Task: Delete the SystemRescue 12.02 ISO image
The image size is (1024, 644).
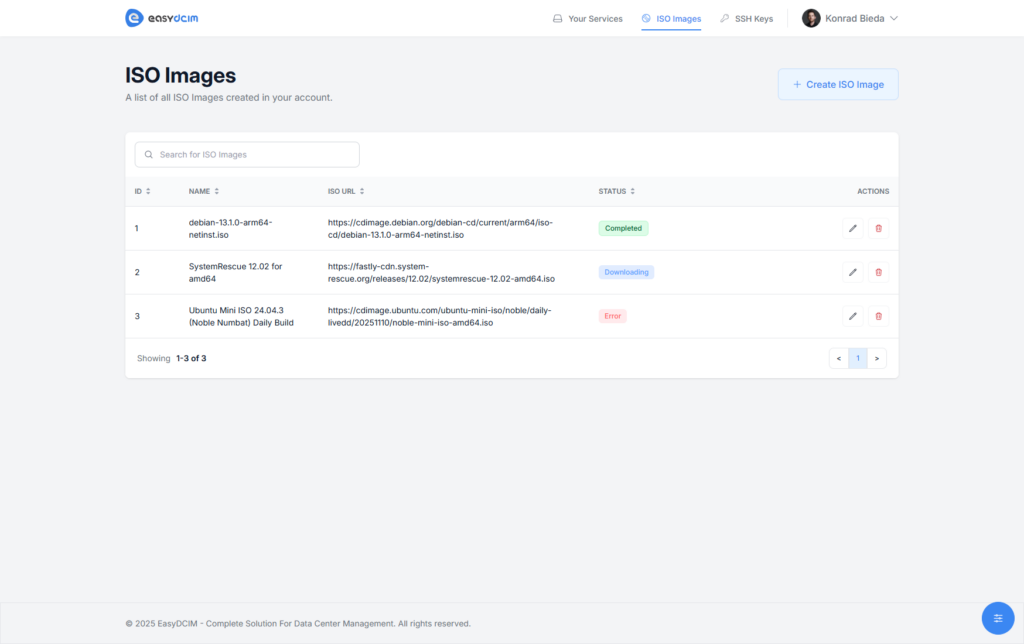Action: [878, 272]
